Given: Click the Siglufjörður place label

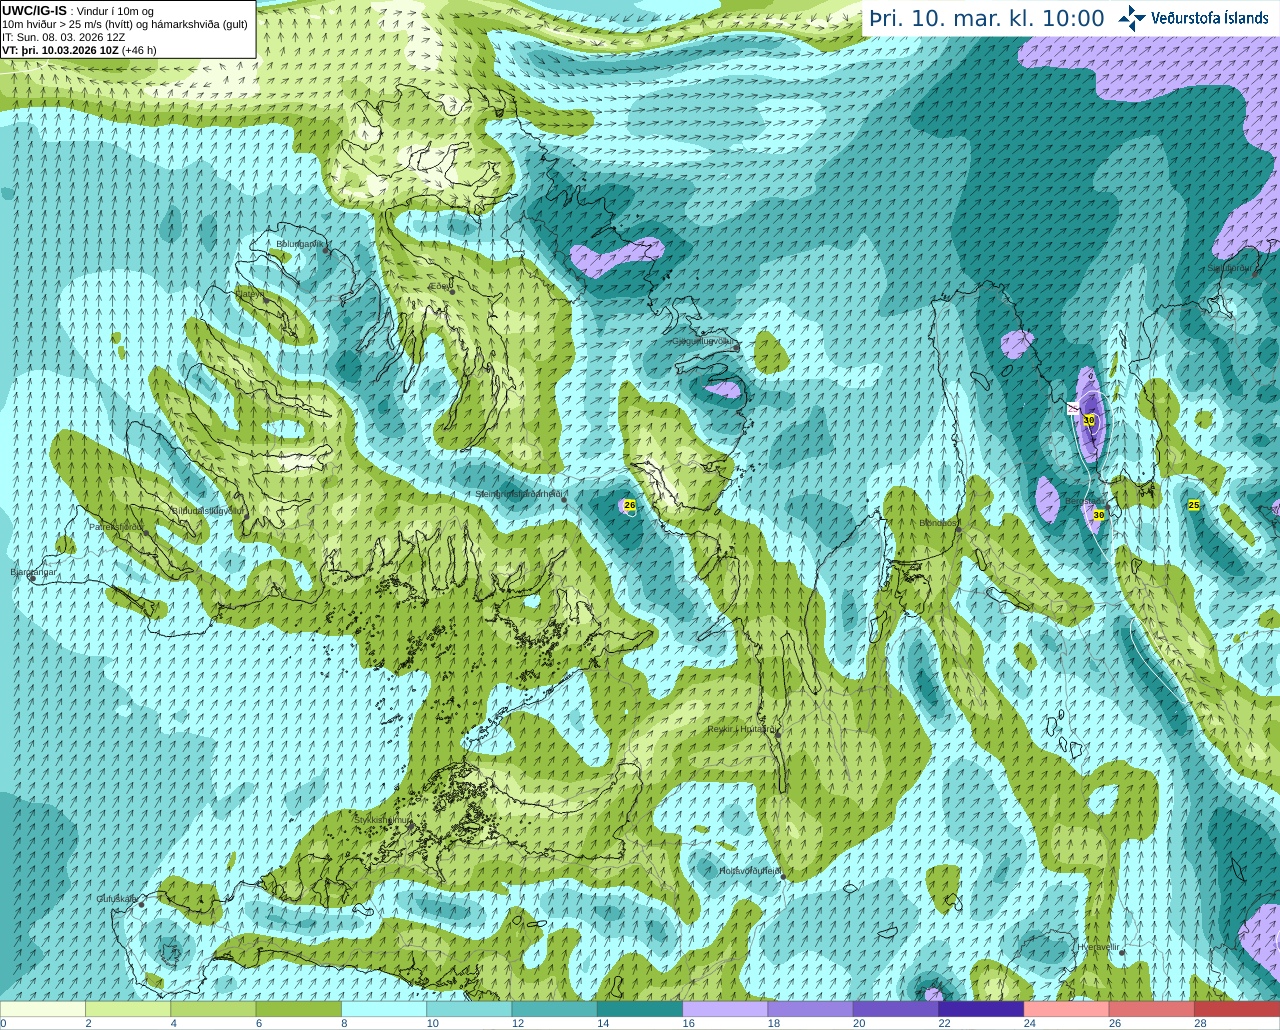Looking at the screenshot, I should [x=1230, y=268].
